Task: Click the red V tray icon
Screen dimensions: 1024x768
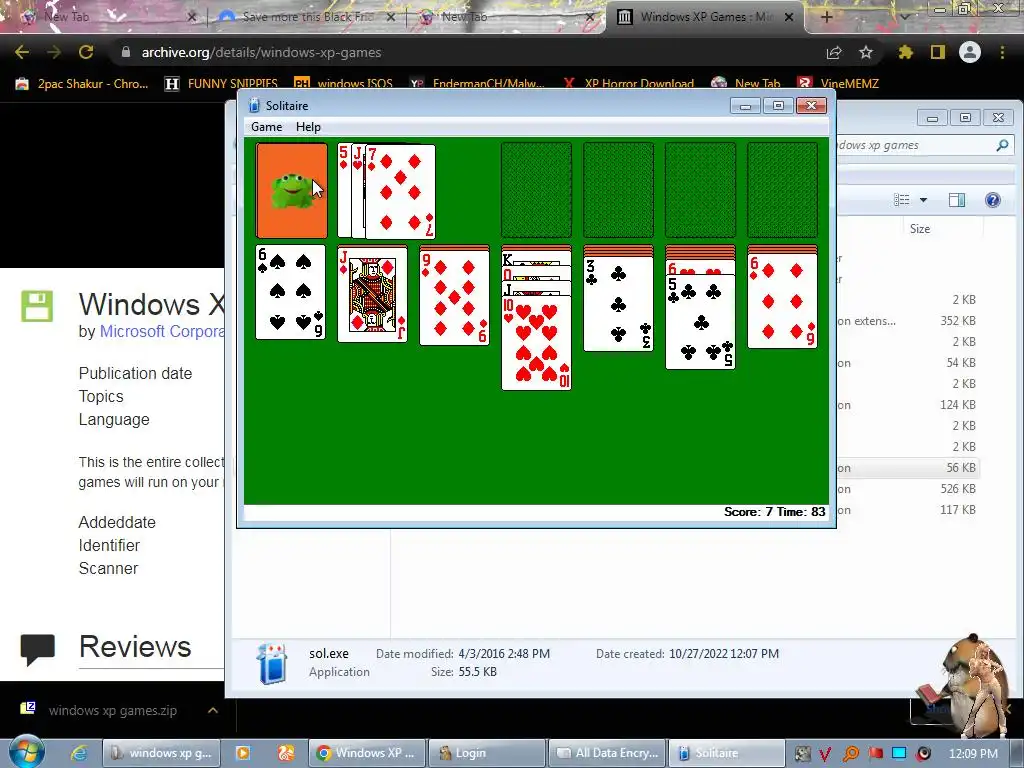Action: coord(825,754)
